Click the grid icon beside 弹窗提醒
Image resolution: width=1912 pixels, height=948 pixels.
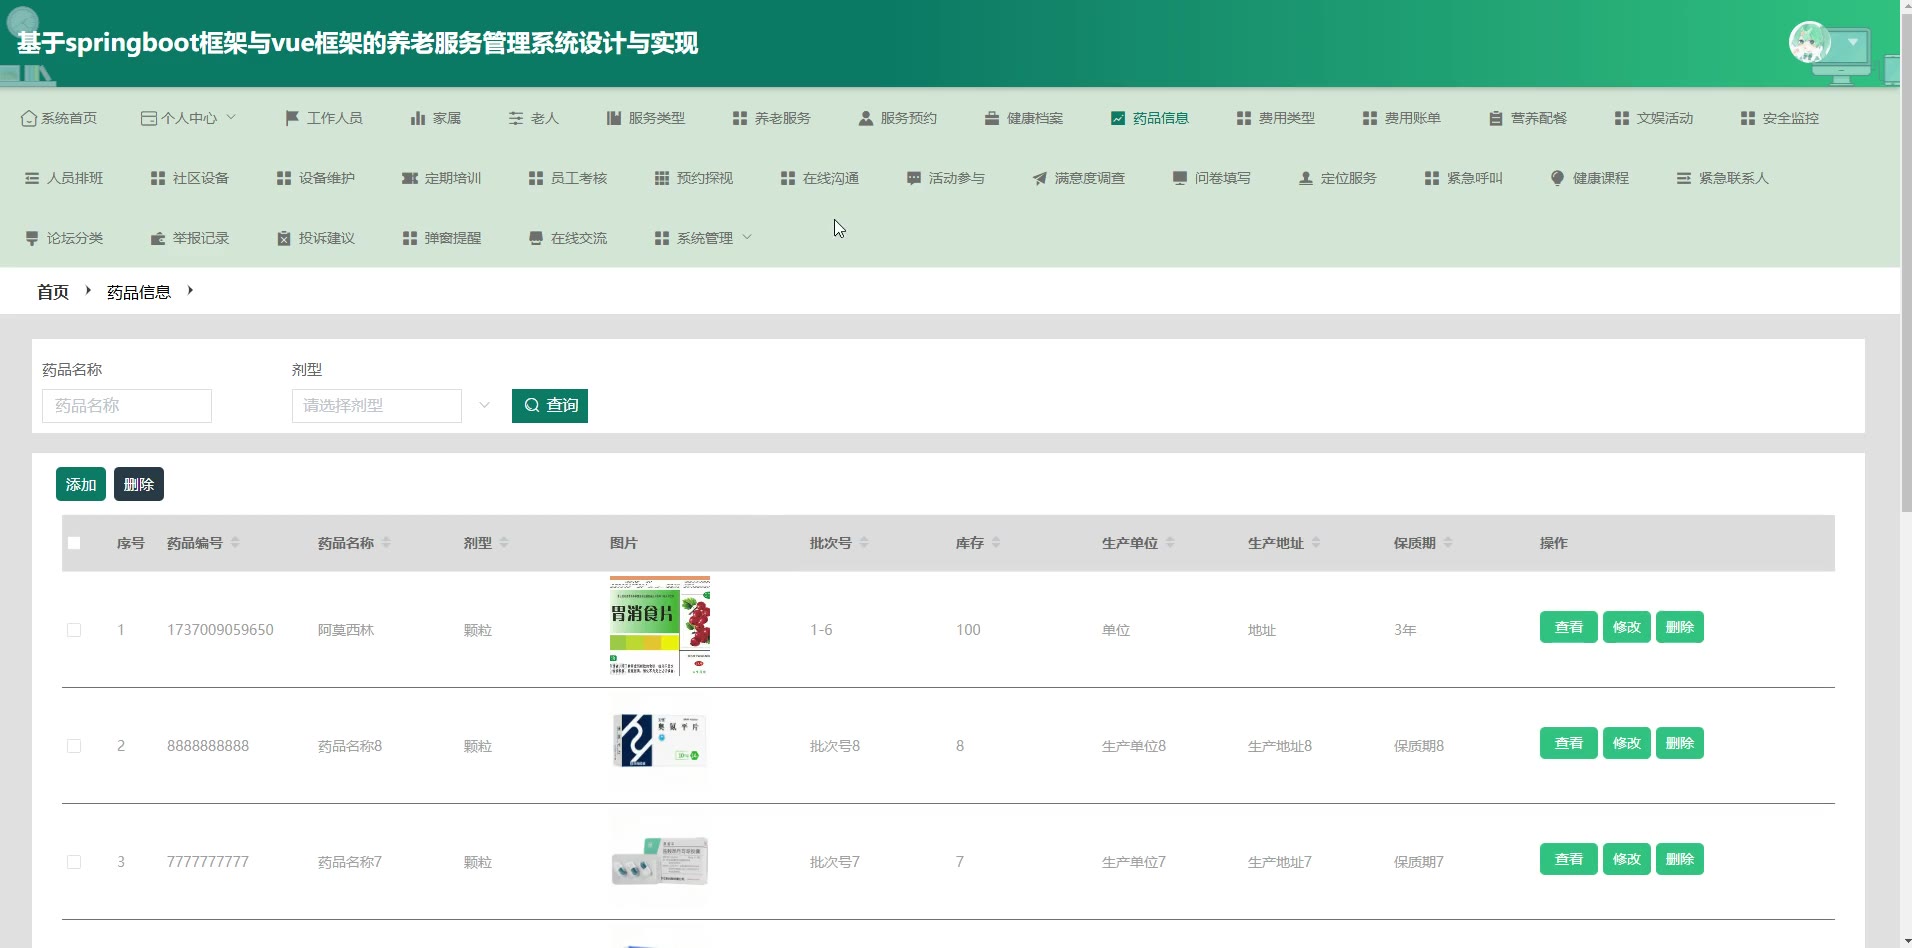pyautogui.click(x=410, y=238)
